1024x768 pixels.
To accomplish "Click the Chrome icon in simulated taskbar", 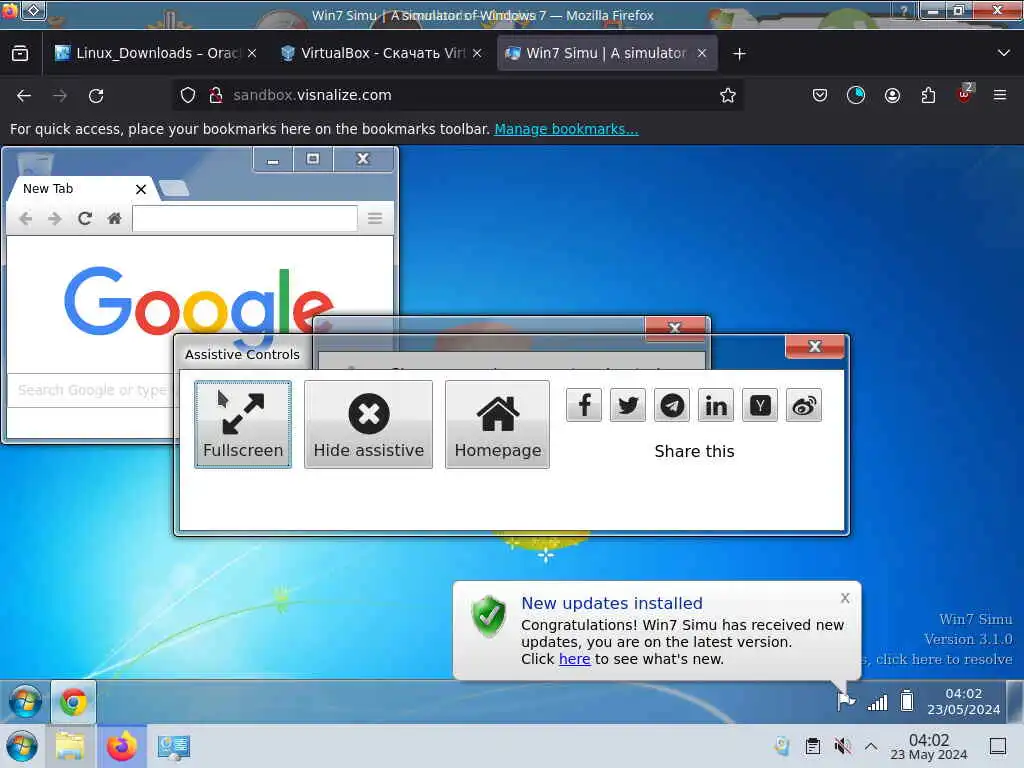I will click(x=73, y=702).
